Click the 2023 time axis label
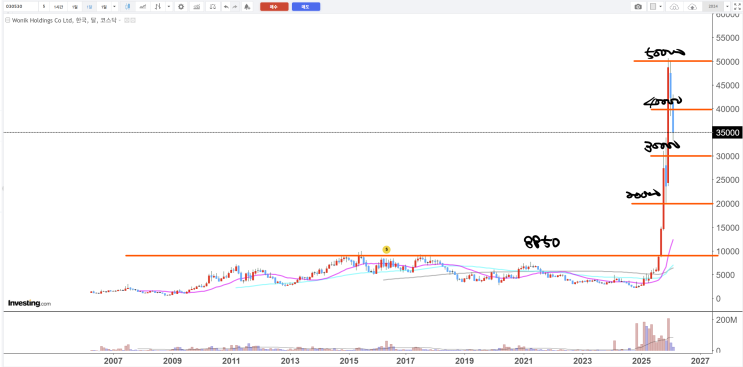Screen dimensions: 743x367 582,361
